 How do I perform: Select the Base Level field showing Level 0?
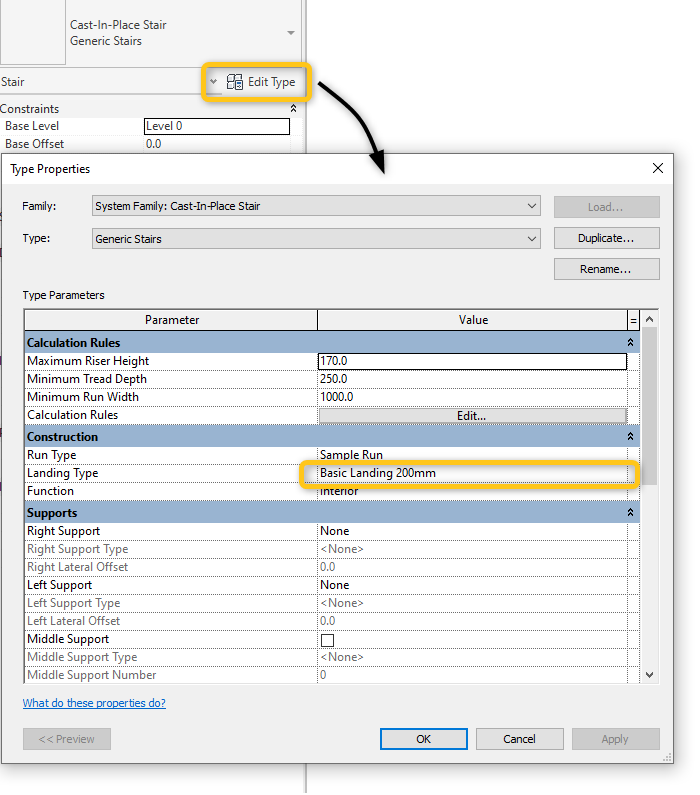(x=217, y=126)
